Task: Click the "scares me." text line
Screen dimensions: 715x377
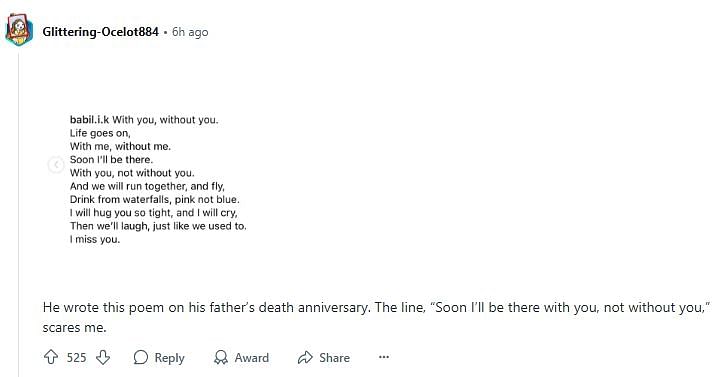Action: pyautogui.click(x=74, y=327)
